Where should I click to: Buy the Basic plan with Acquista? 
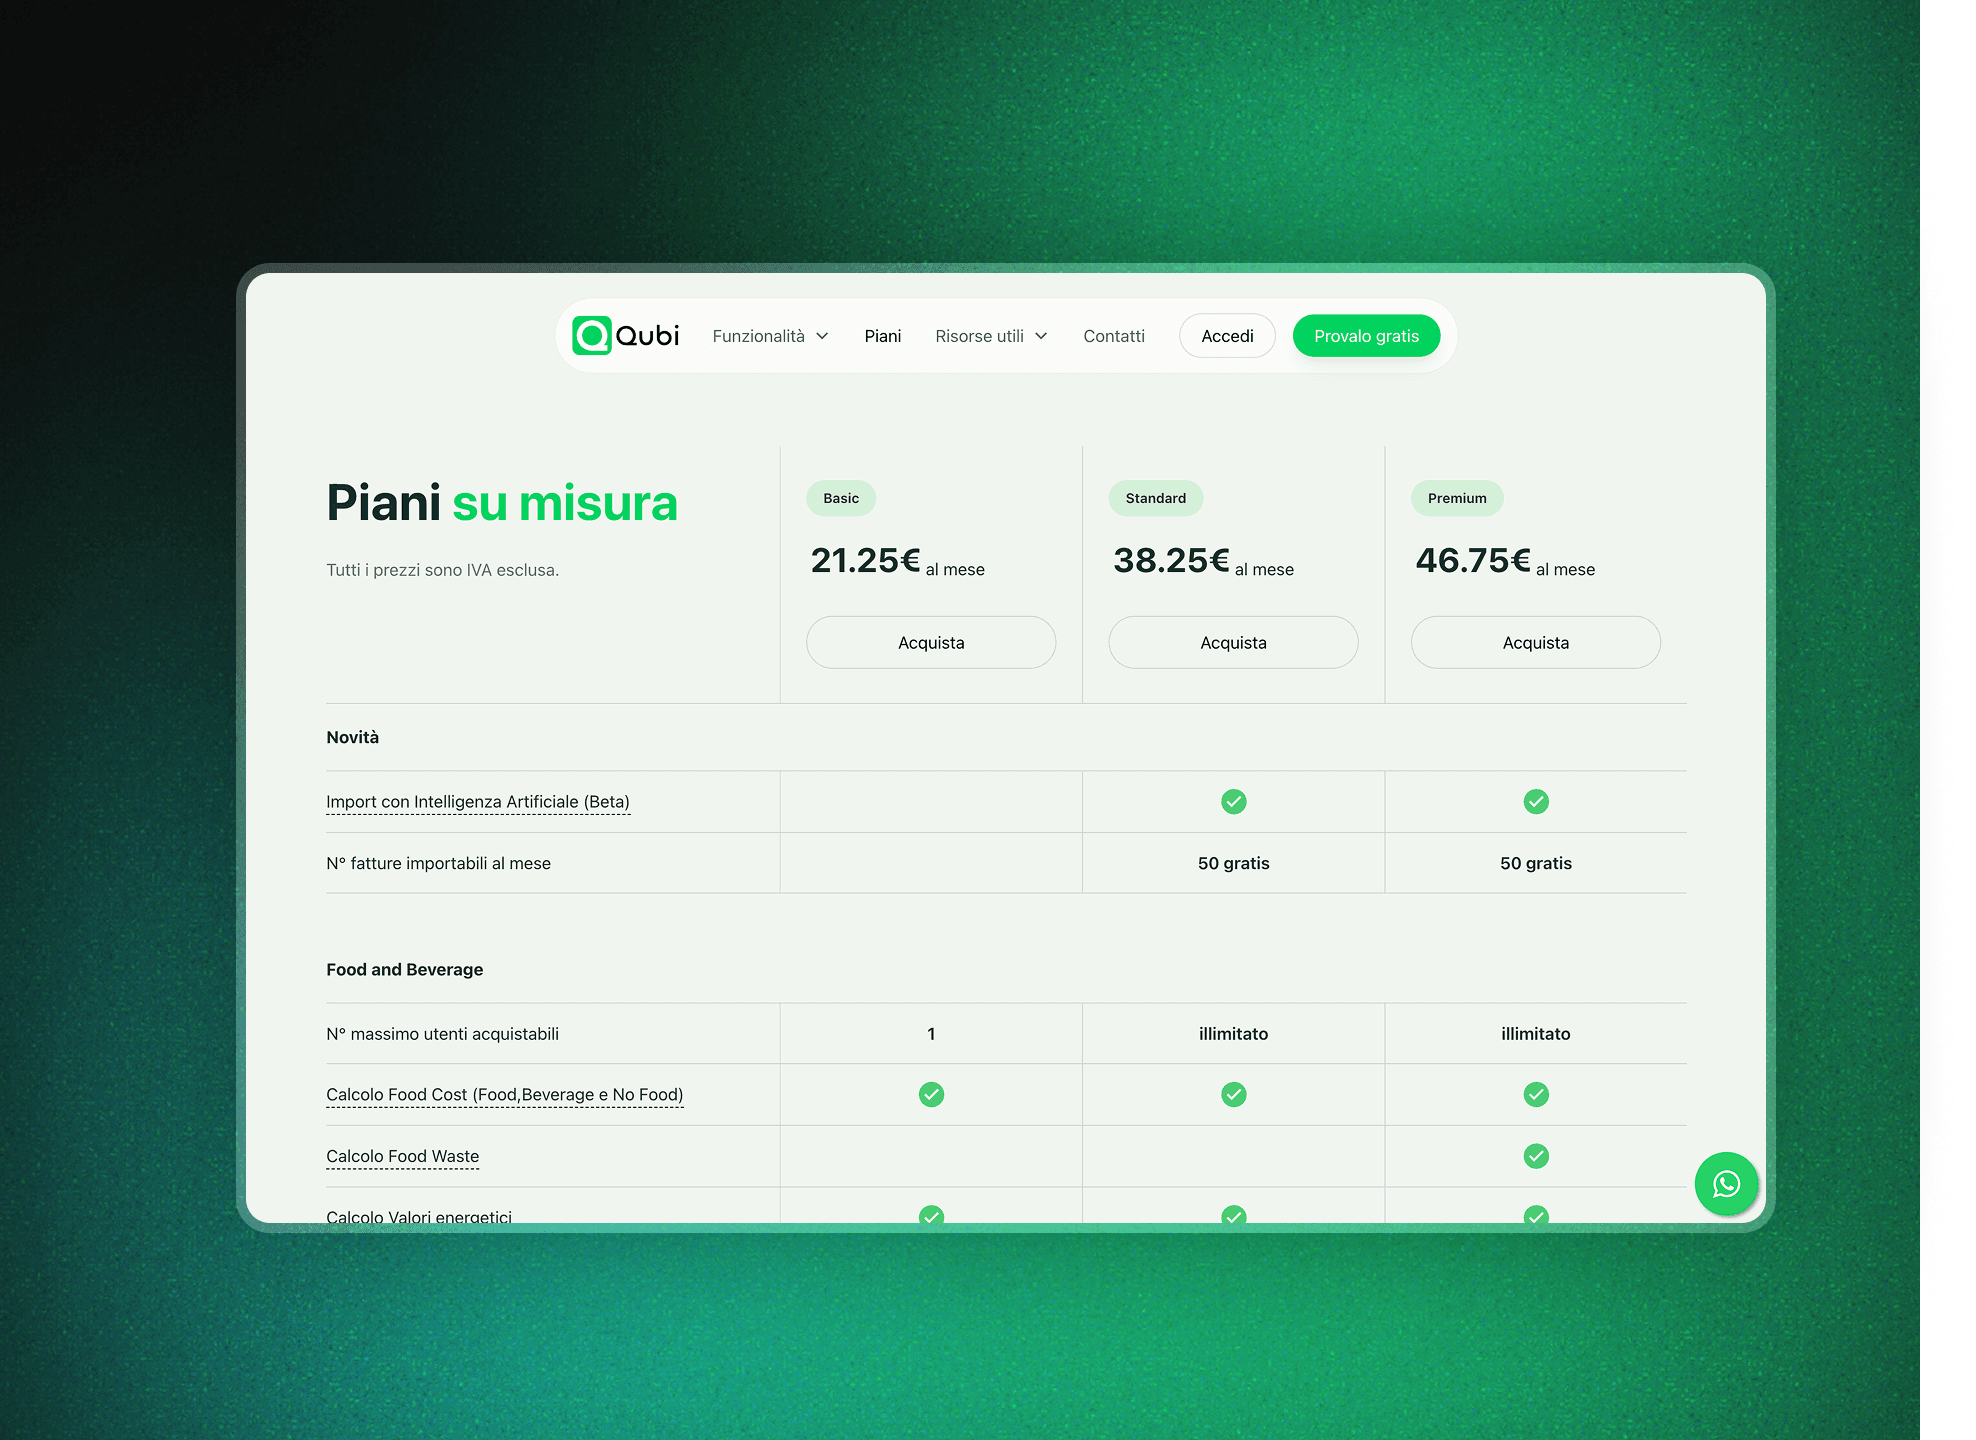[x=931, y=643]
